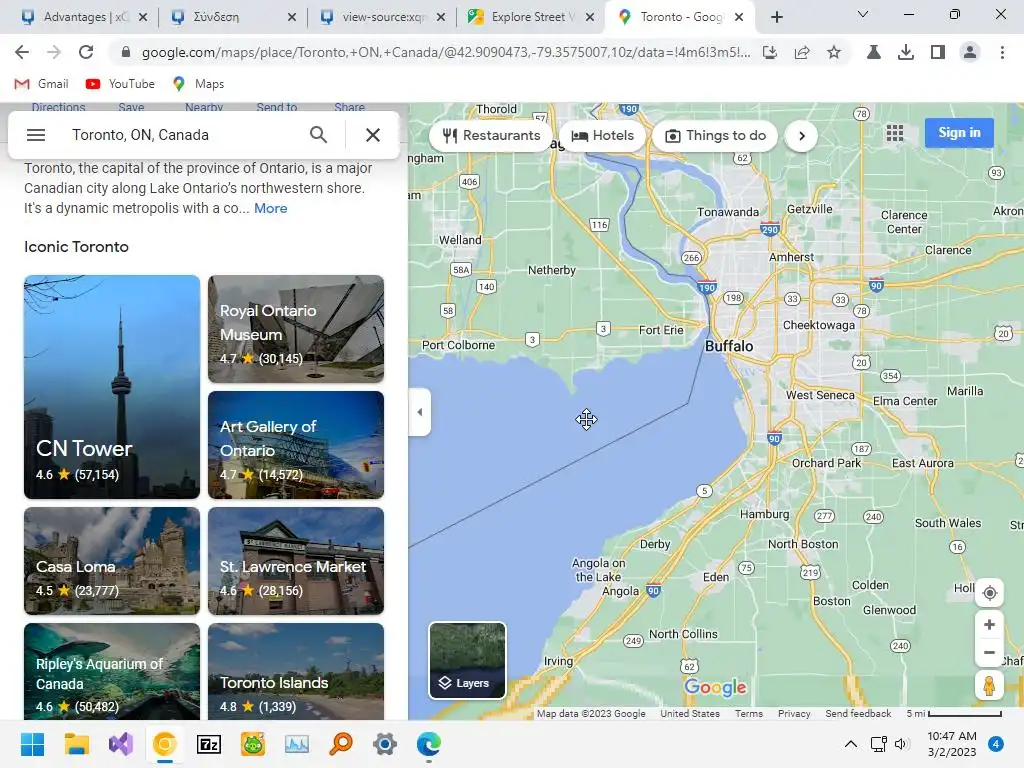Open Visual Studio from taskbar
Image resolution: width=1024 pixels, height=768 pixels.
(x=121, y=744)
